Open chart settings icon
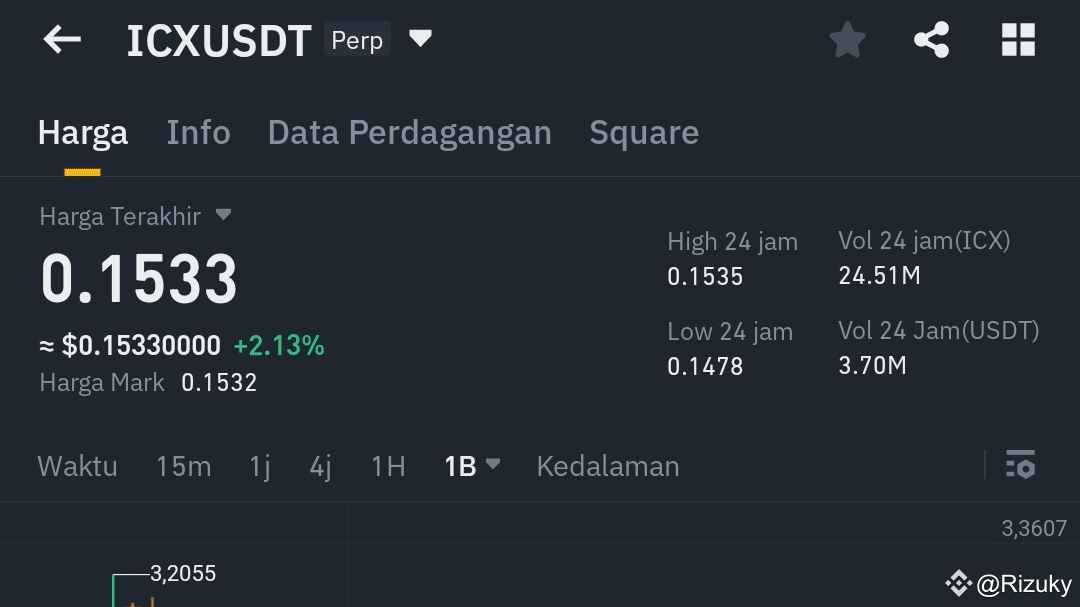1080x607 pixels. pyautogui.click(x=1020, y=465)
